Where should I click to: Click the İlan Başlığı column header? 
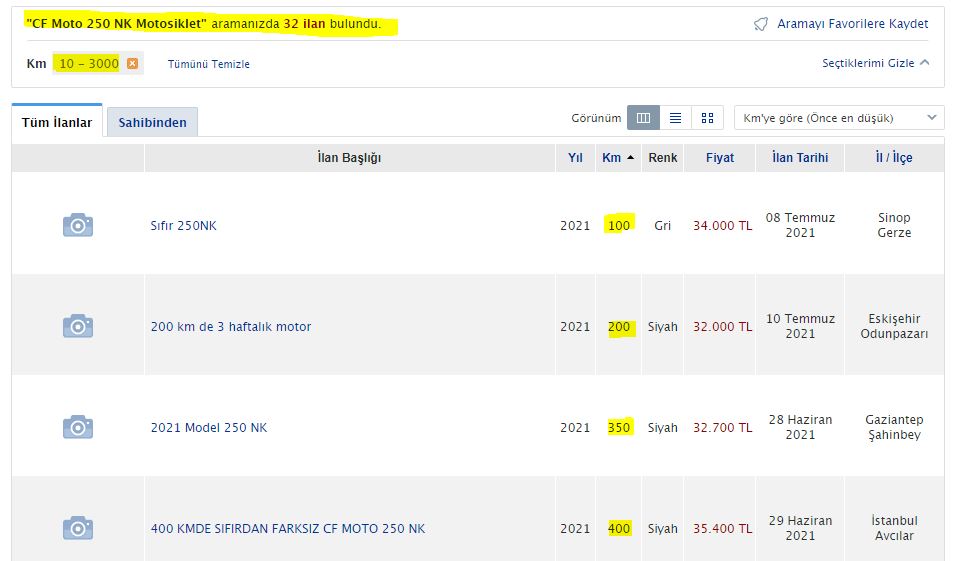pyautogui.click(x=349, y=157)
